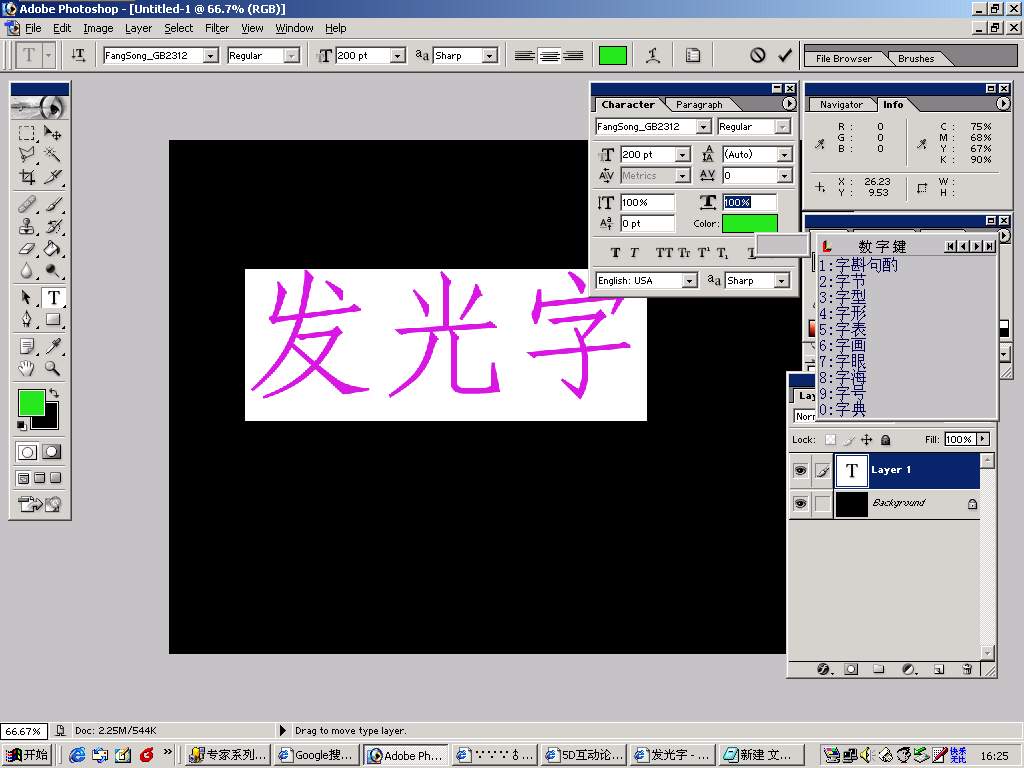
Task: Open Fill opacity slider arrow in Layers panel
Action: tap(983, 440)
